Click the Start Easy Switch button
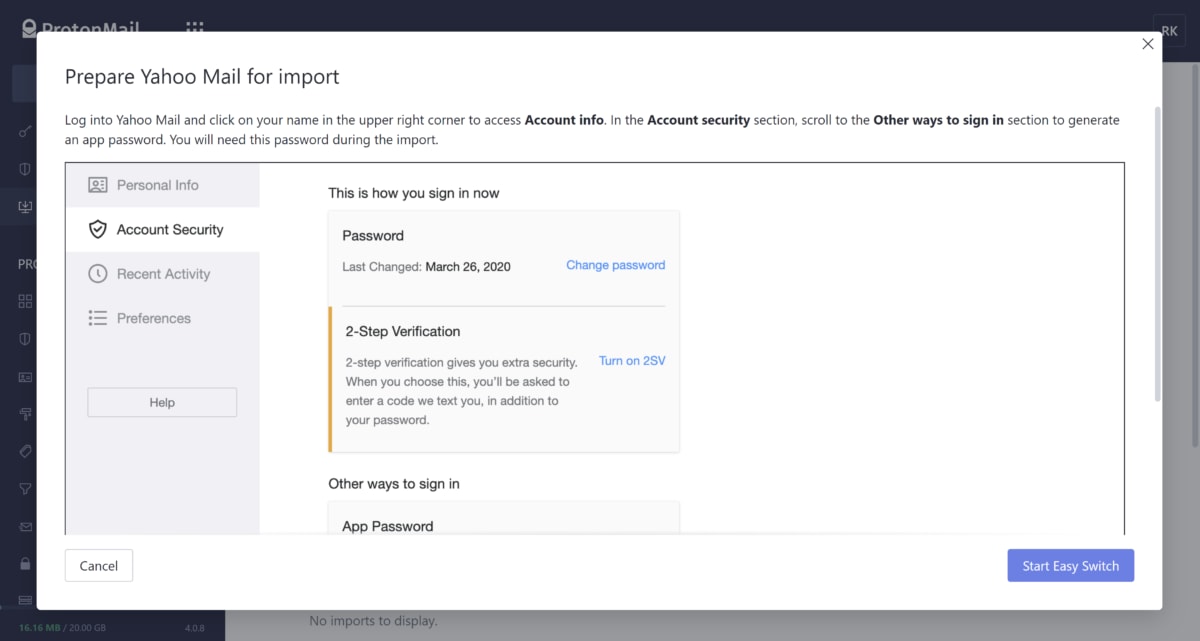 pyautogui.click(x=1071, y=565)
